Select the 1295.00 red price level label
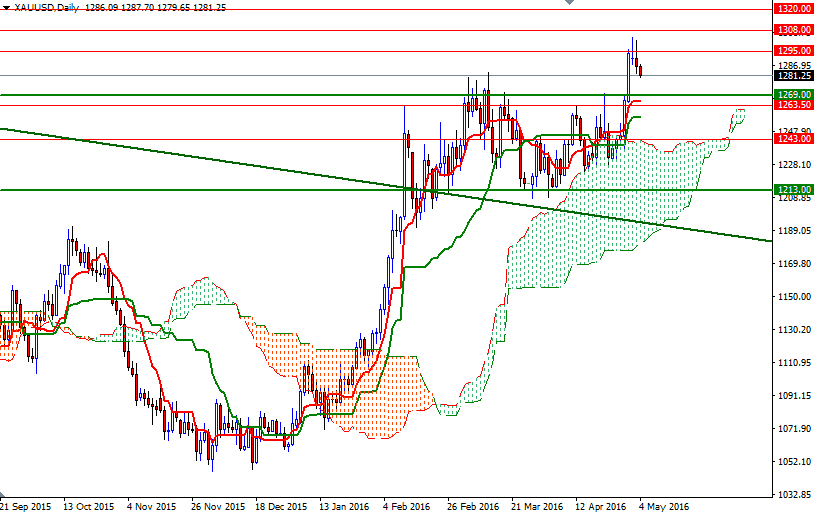 click(793, 51)
